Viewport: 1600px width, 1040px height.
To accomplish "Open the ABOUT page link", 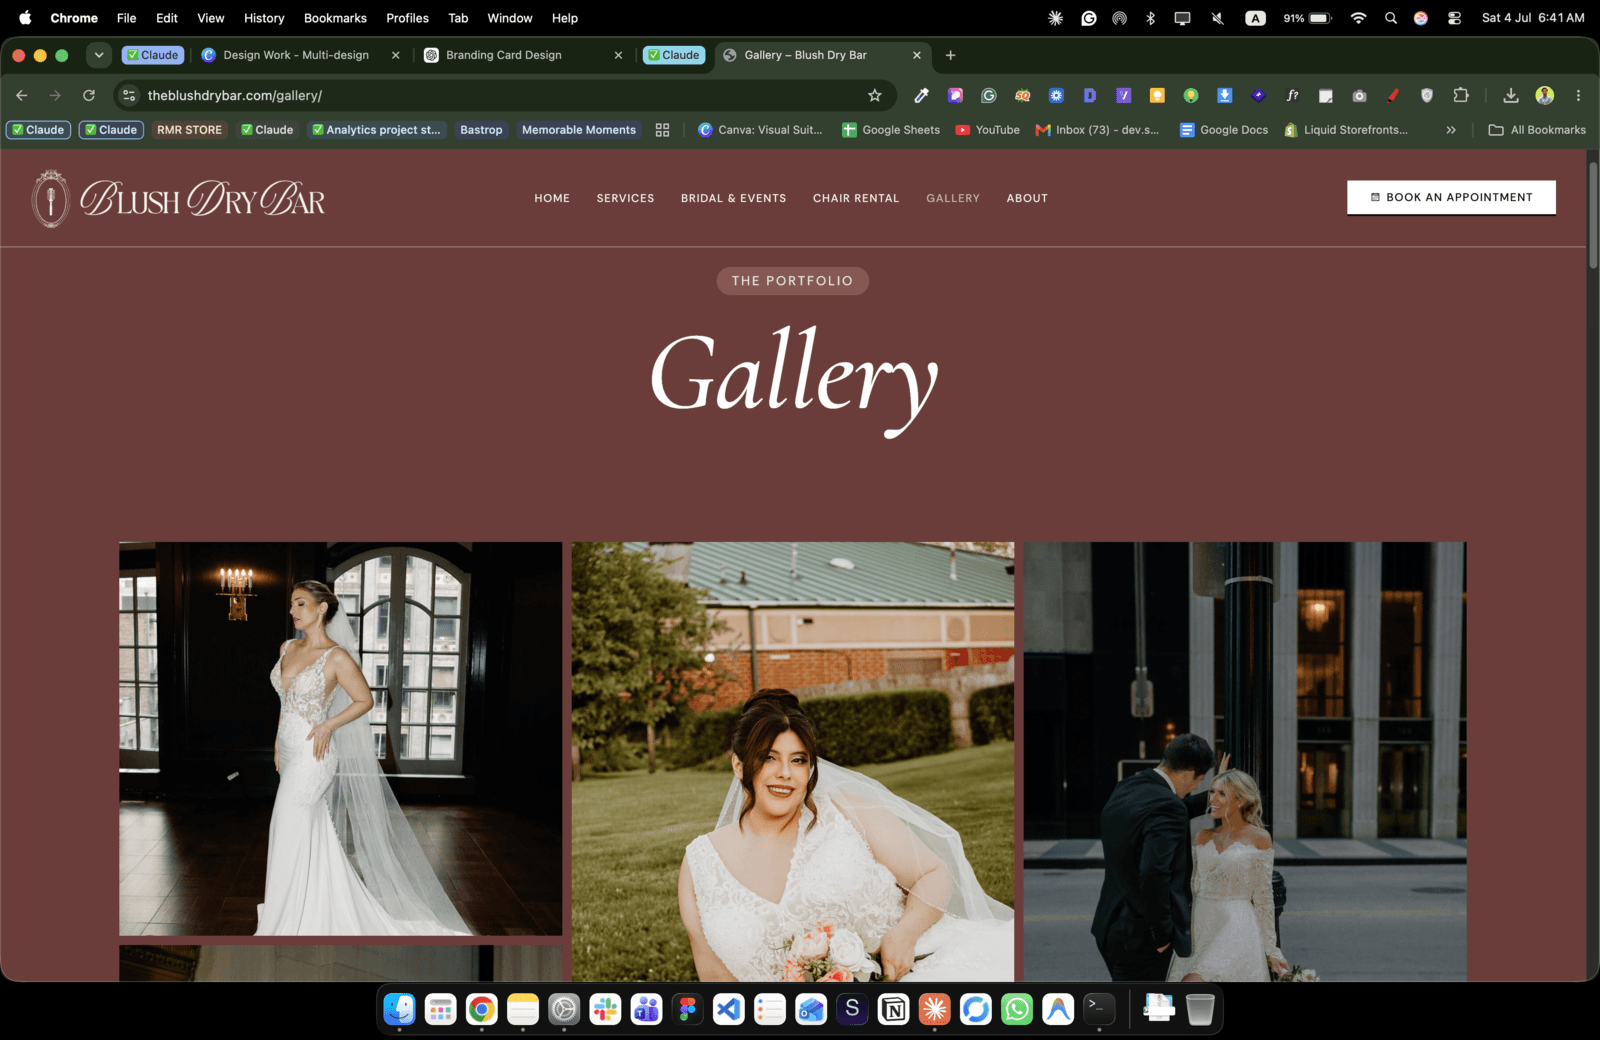I will click(1027, 198).
